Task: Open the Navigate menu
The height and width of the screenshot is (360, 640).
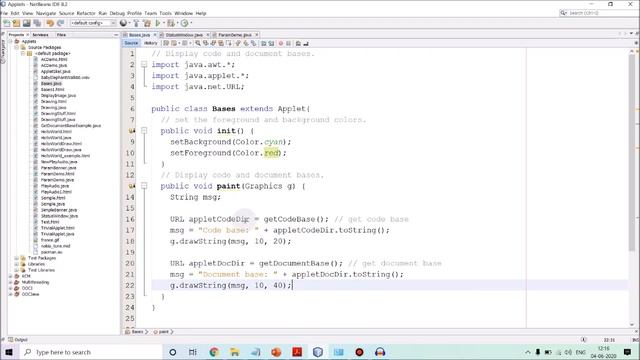Action: pyautogui.click(x=46, y=13)
